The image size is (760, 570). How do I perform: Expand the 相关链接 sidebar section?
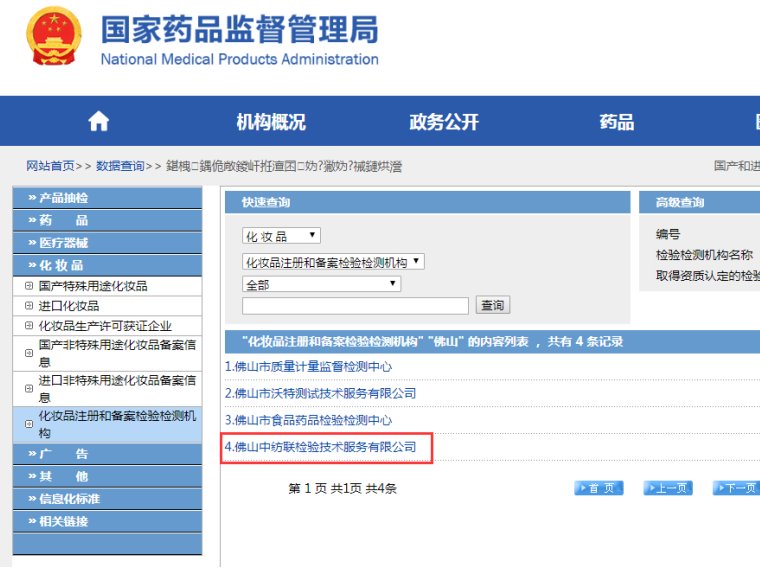[x=107, y=521]
